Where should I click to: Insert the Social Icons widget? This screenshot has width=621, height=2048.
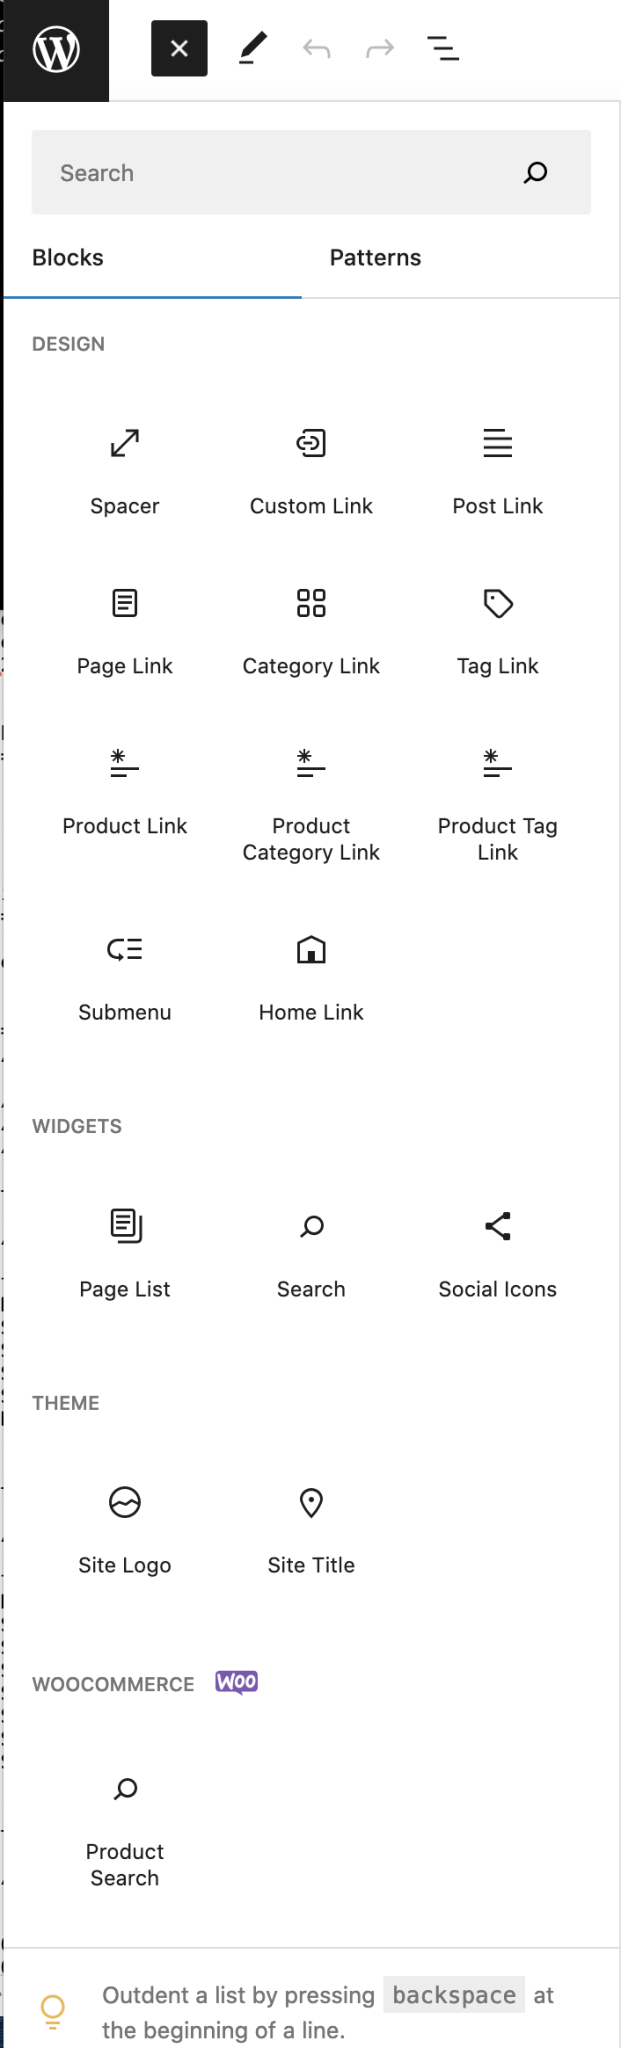(497, 1254)
